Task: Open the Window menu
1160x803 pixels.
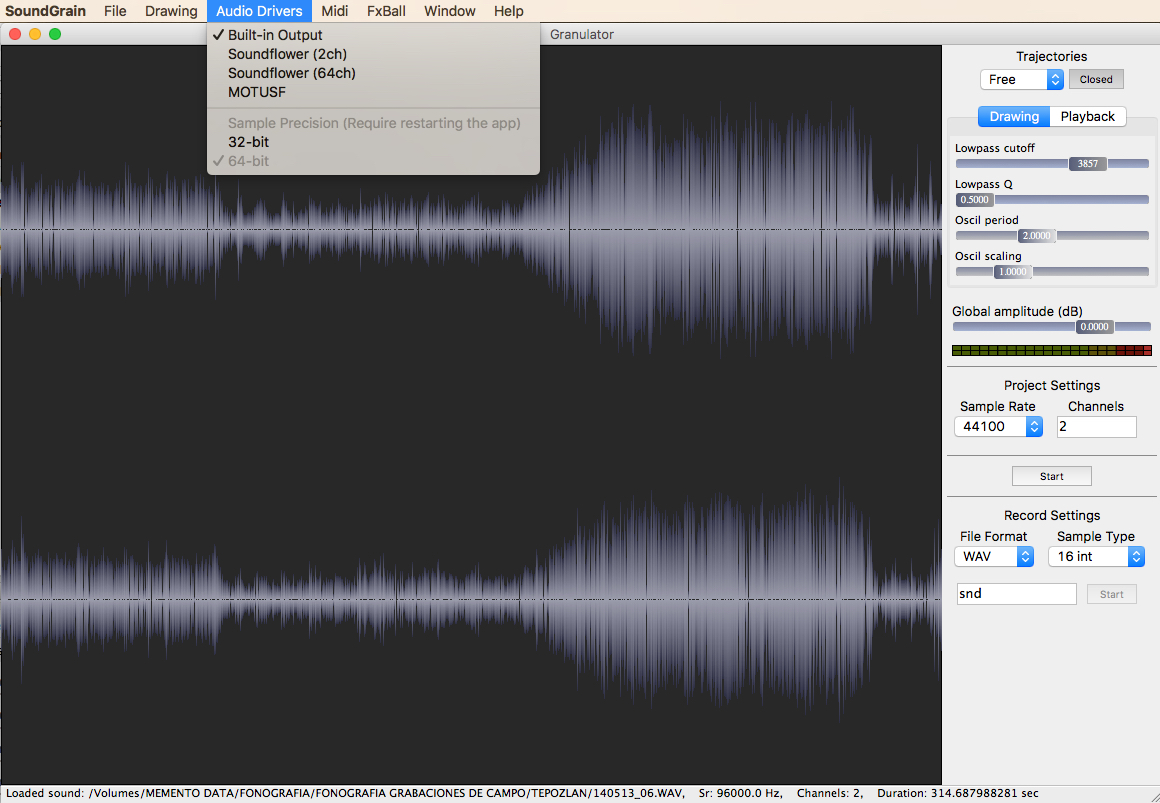Action: 449,11
